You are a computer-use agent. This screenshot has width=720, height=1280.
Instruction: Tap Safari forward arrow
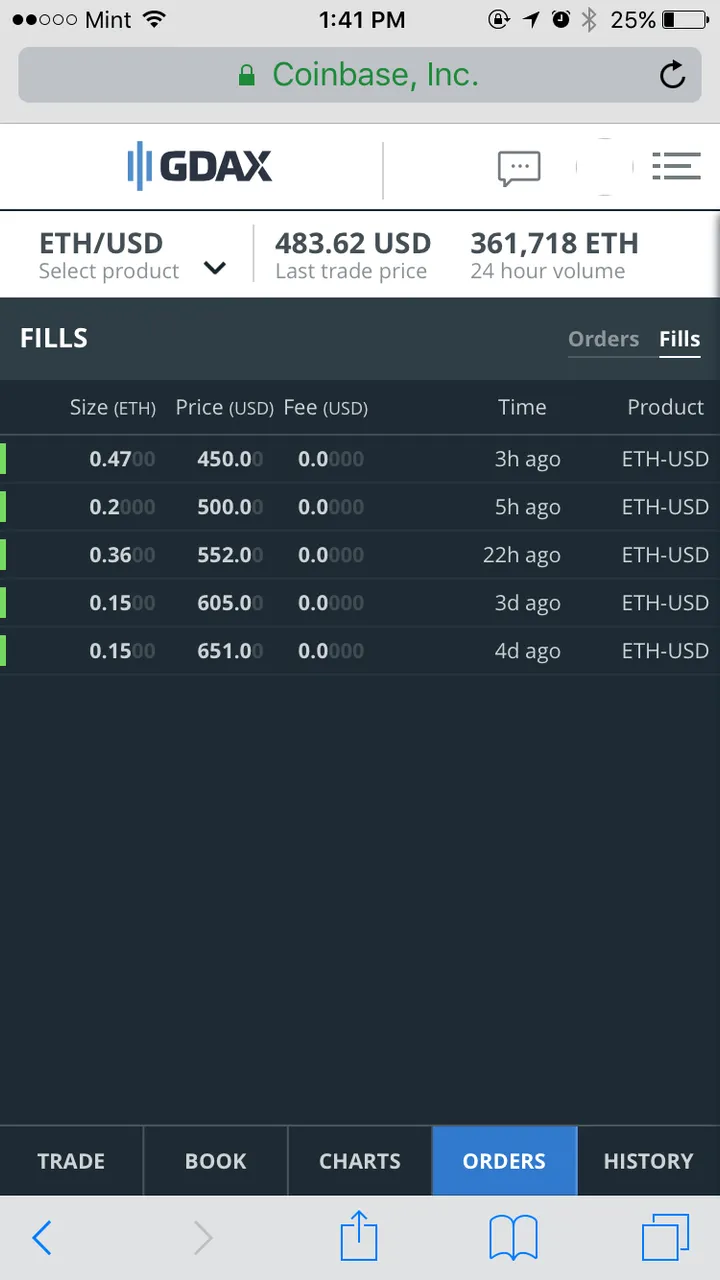203,1238
